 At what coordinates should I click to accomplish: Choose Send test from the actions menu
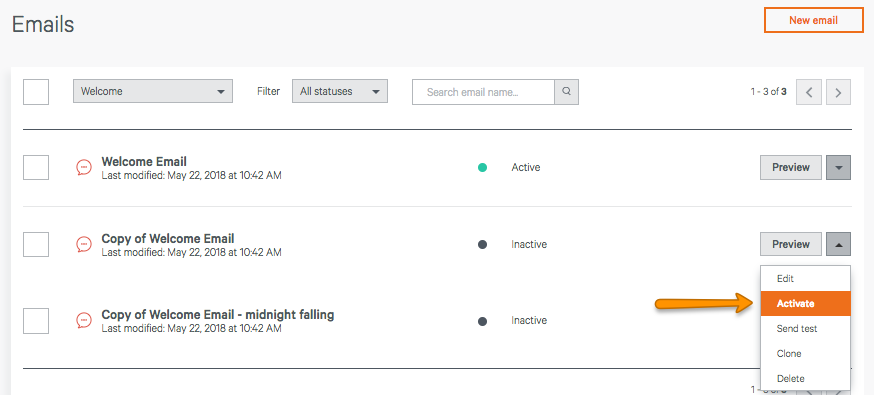[805, 329]
